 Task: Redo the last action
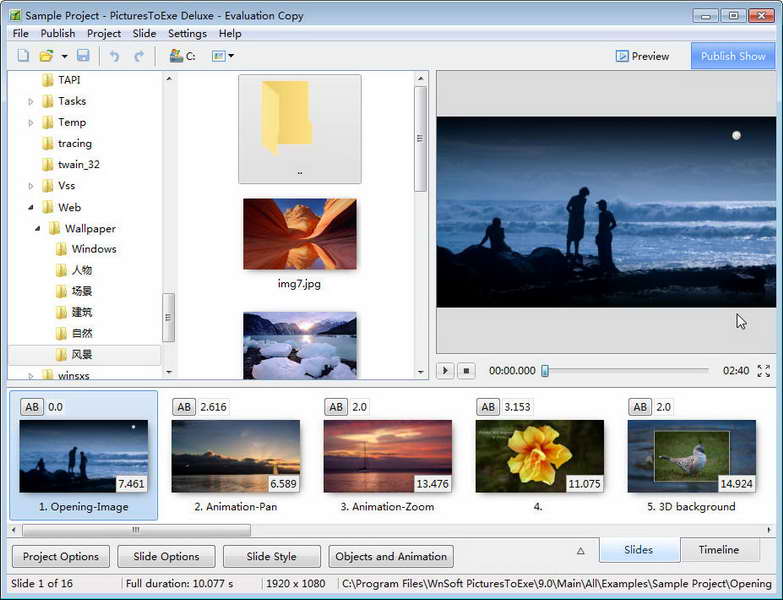[x=139, y=56]
